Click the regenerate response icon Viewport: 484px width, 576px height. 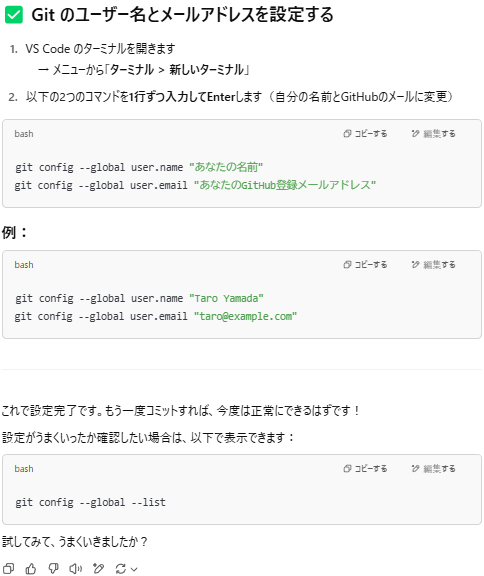(x=121, y=569)
